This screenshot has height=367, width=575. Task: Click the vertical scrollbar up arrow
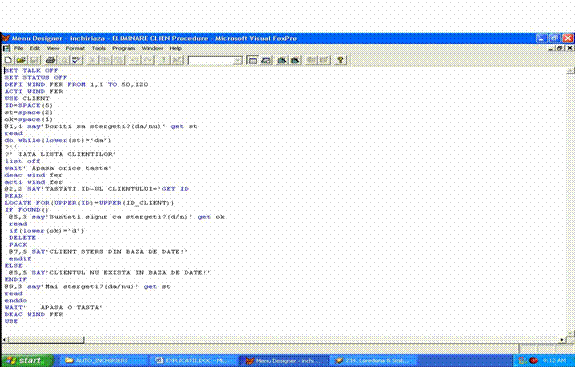point(571,70)
